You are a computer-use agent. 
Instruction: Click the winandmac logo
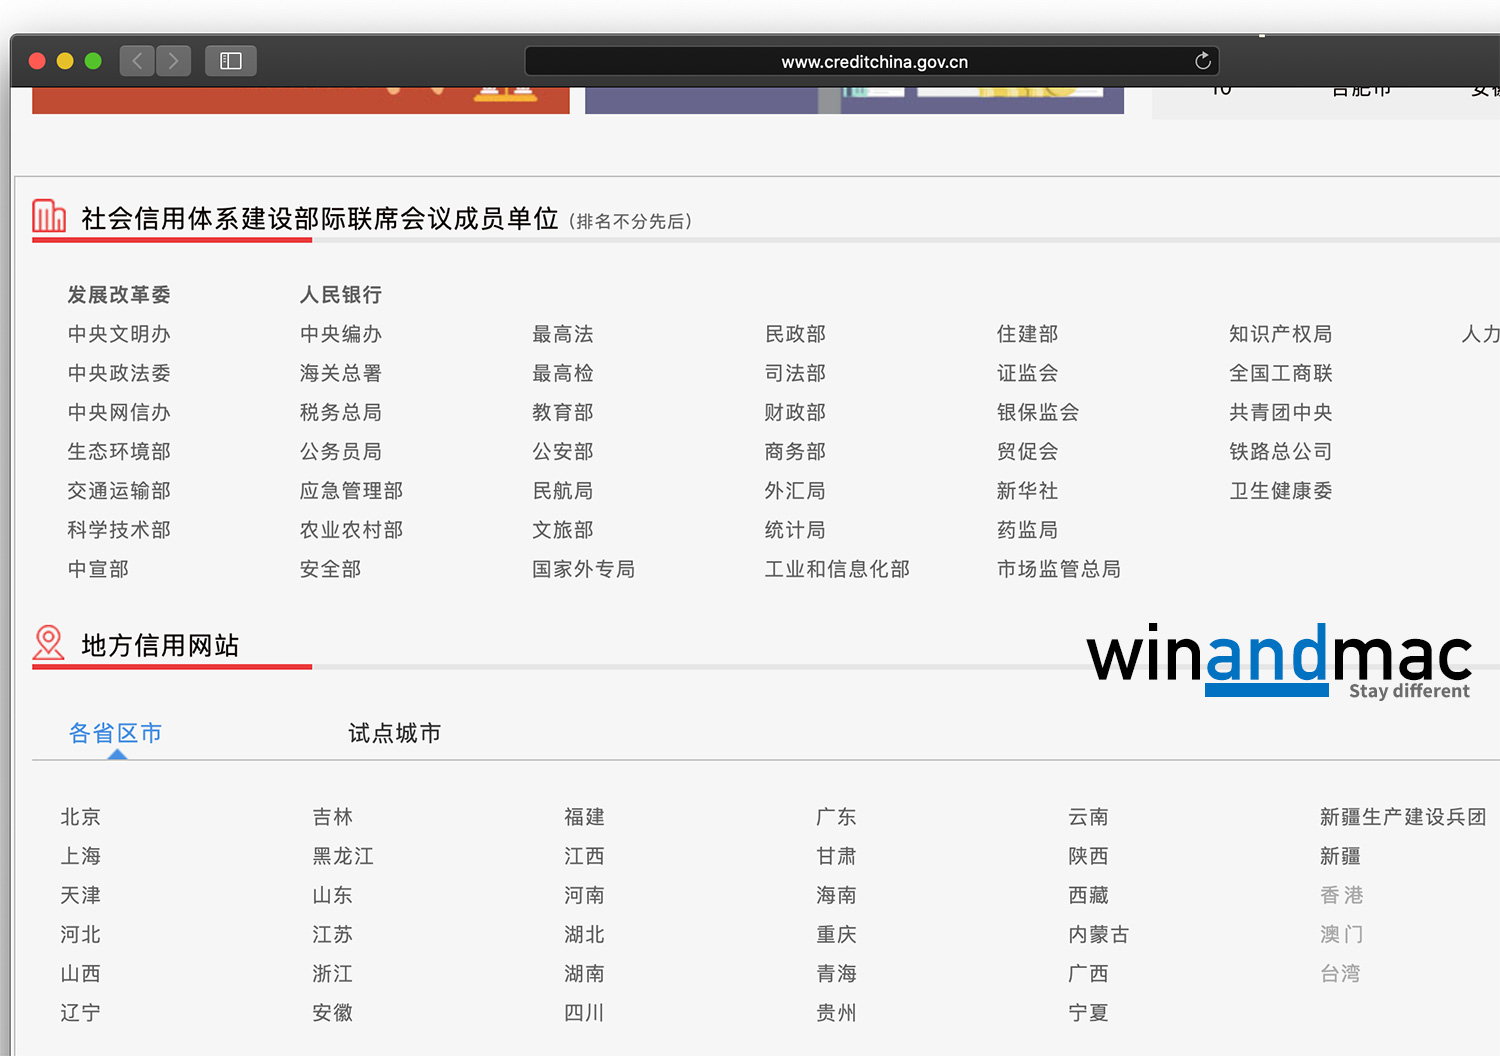click(1278, 660)
